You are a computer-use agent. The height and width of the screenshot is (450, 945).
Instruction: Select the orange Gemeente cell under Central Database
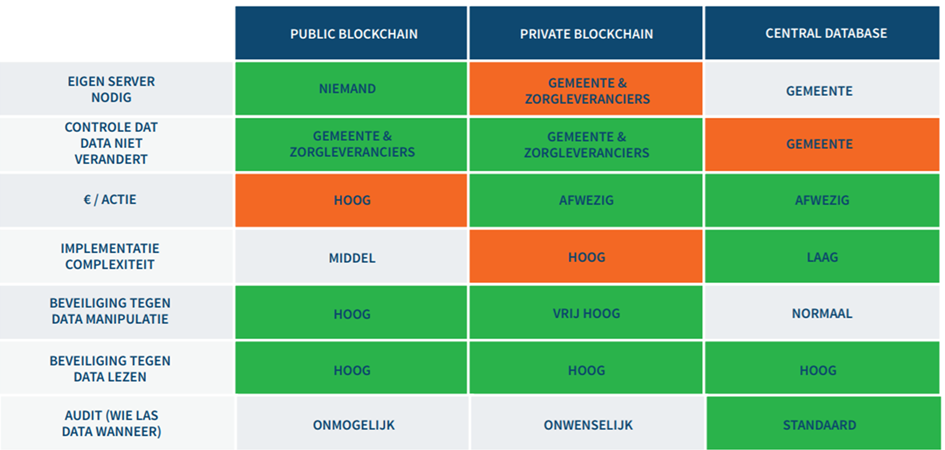click(x=819, y=144)
